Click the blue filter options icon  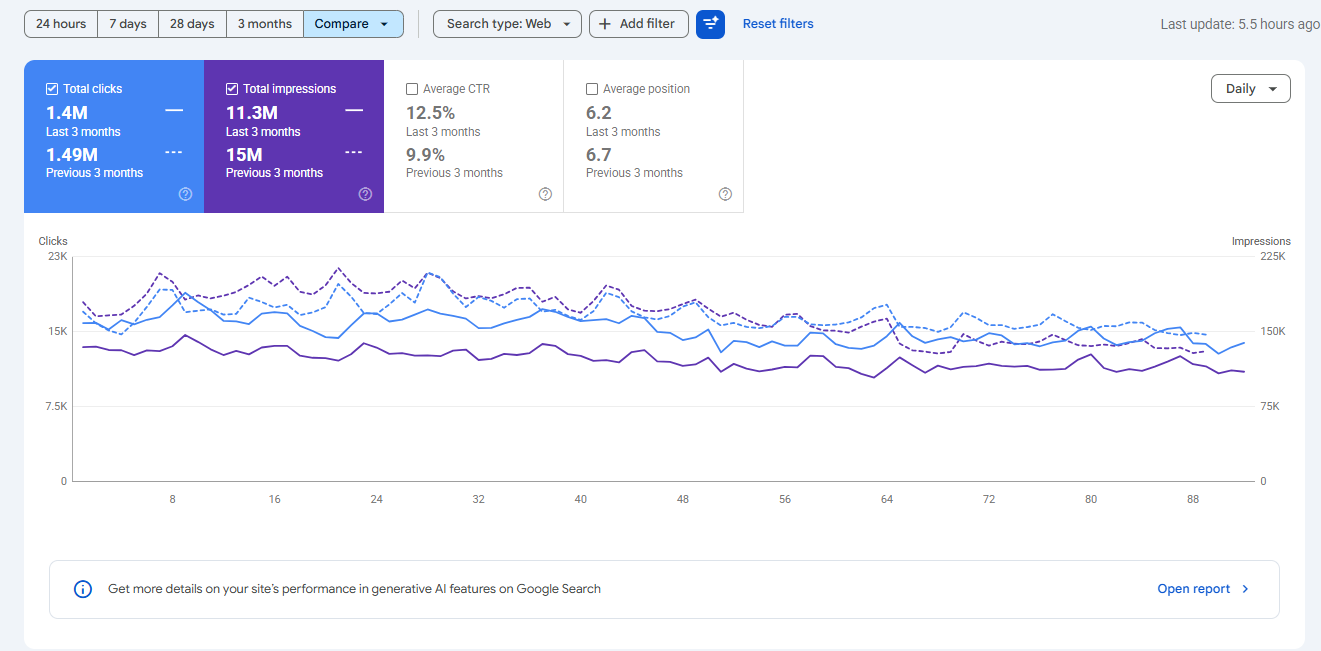click(x=710, y=24)
